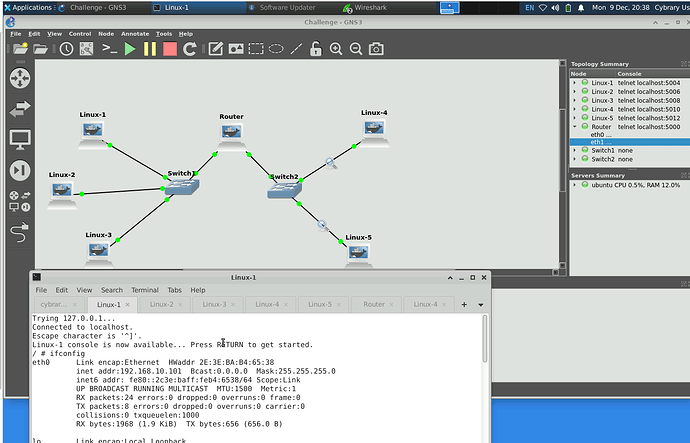The image size is (690, 443).
Task: Open the terminal tab list dropdown arrow
Action: 480,304
